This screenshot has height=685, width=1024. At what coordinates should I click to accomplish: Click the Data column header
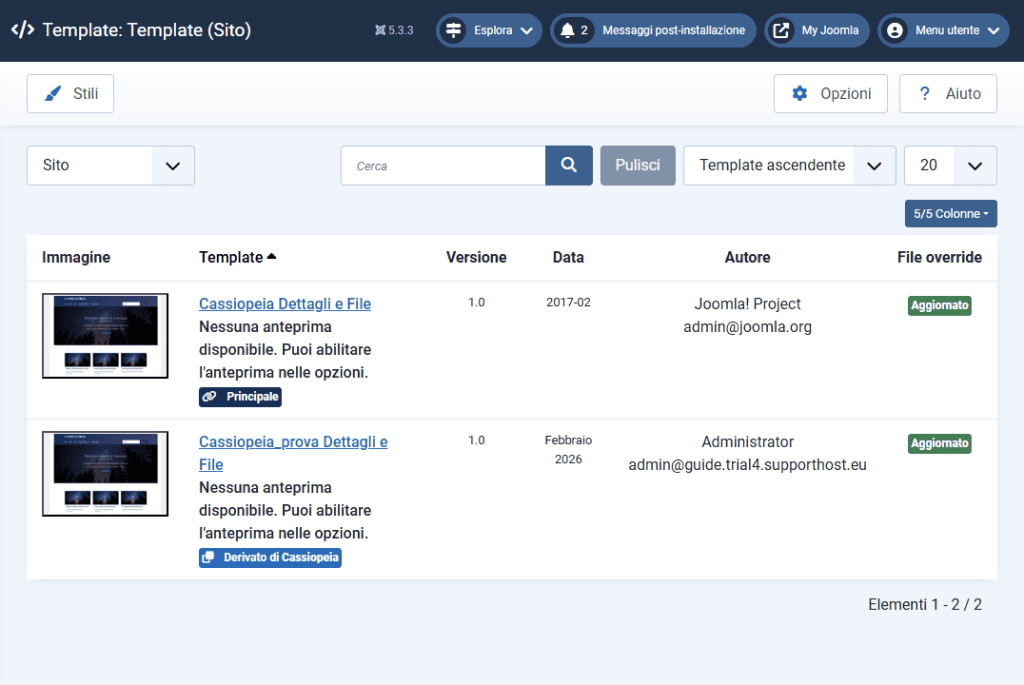(568, 257)
